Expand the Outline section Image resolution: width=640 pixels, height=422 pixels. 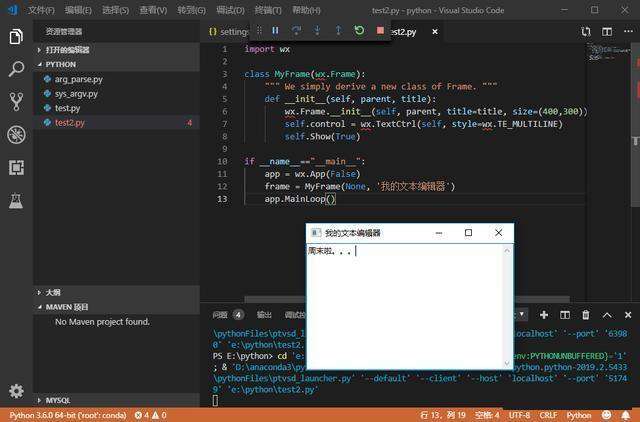click(x=117, y=292)
